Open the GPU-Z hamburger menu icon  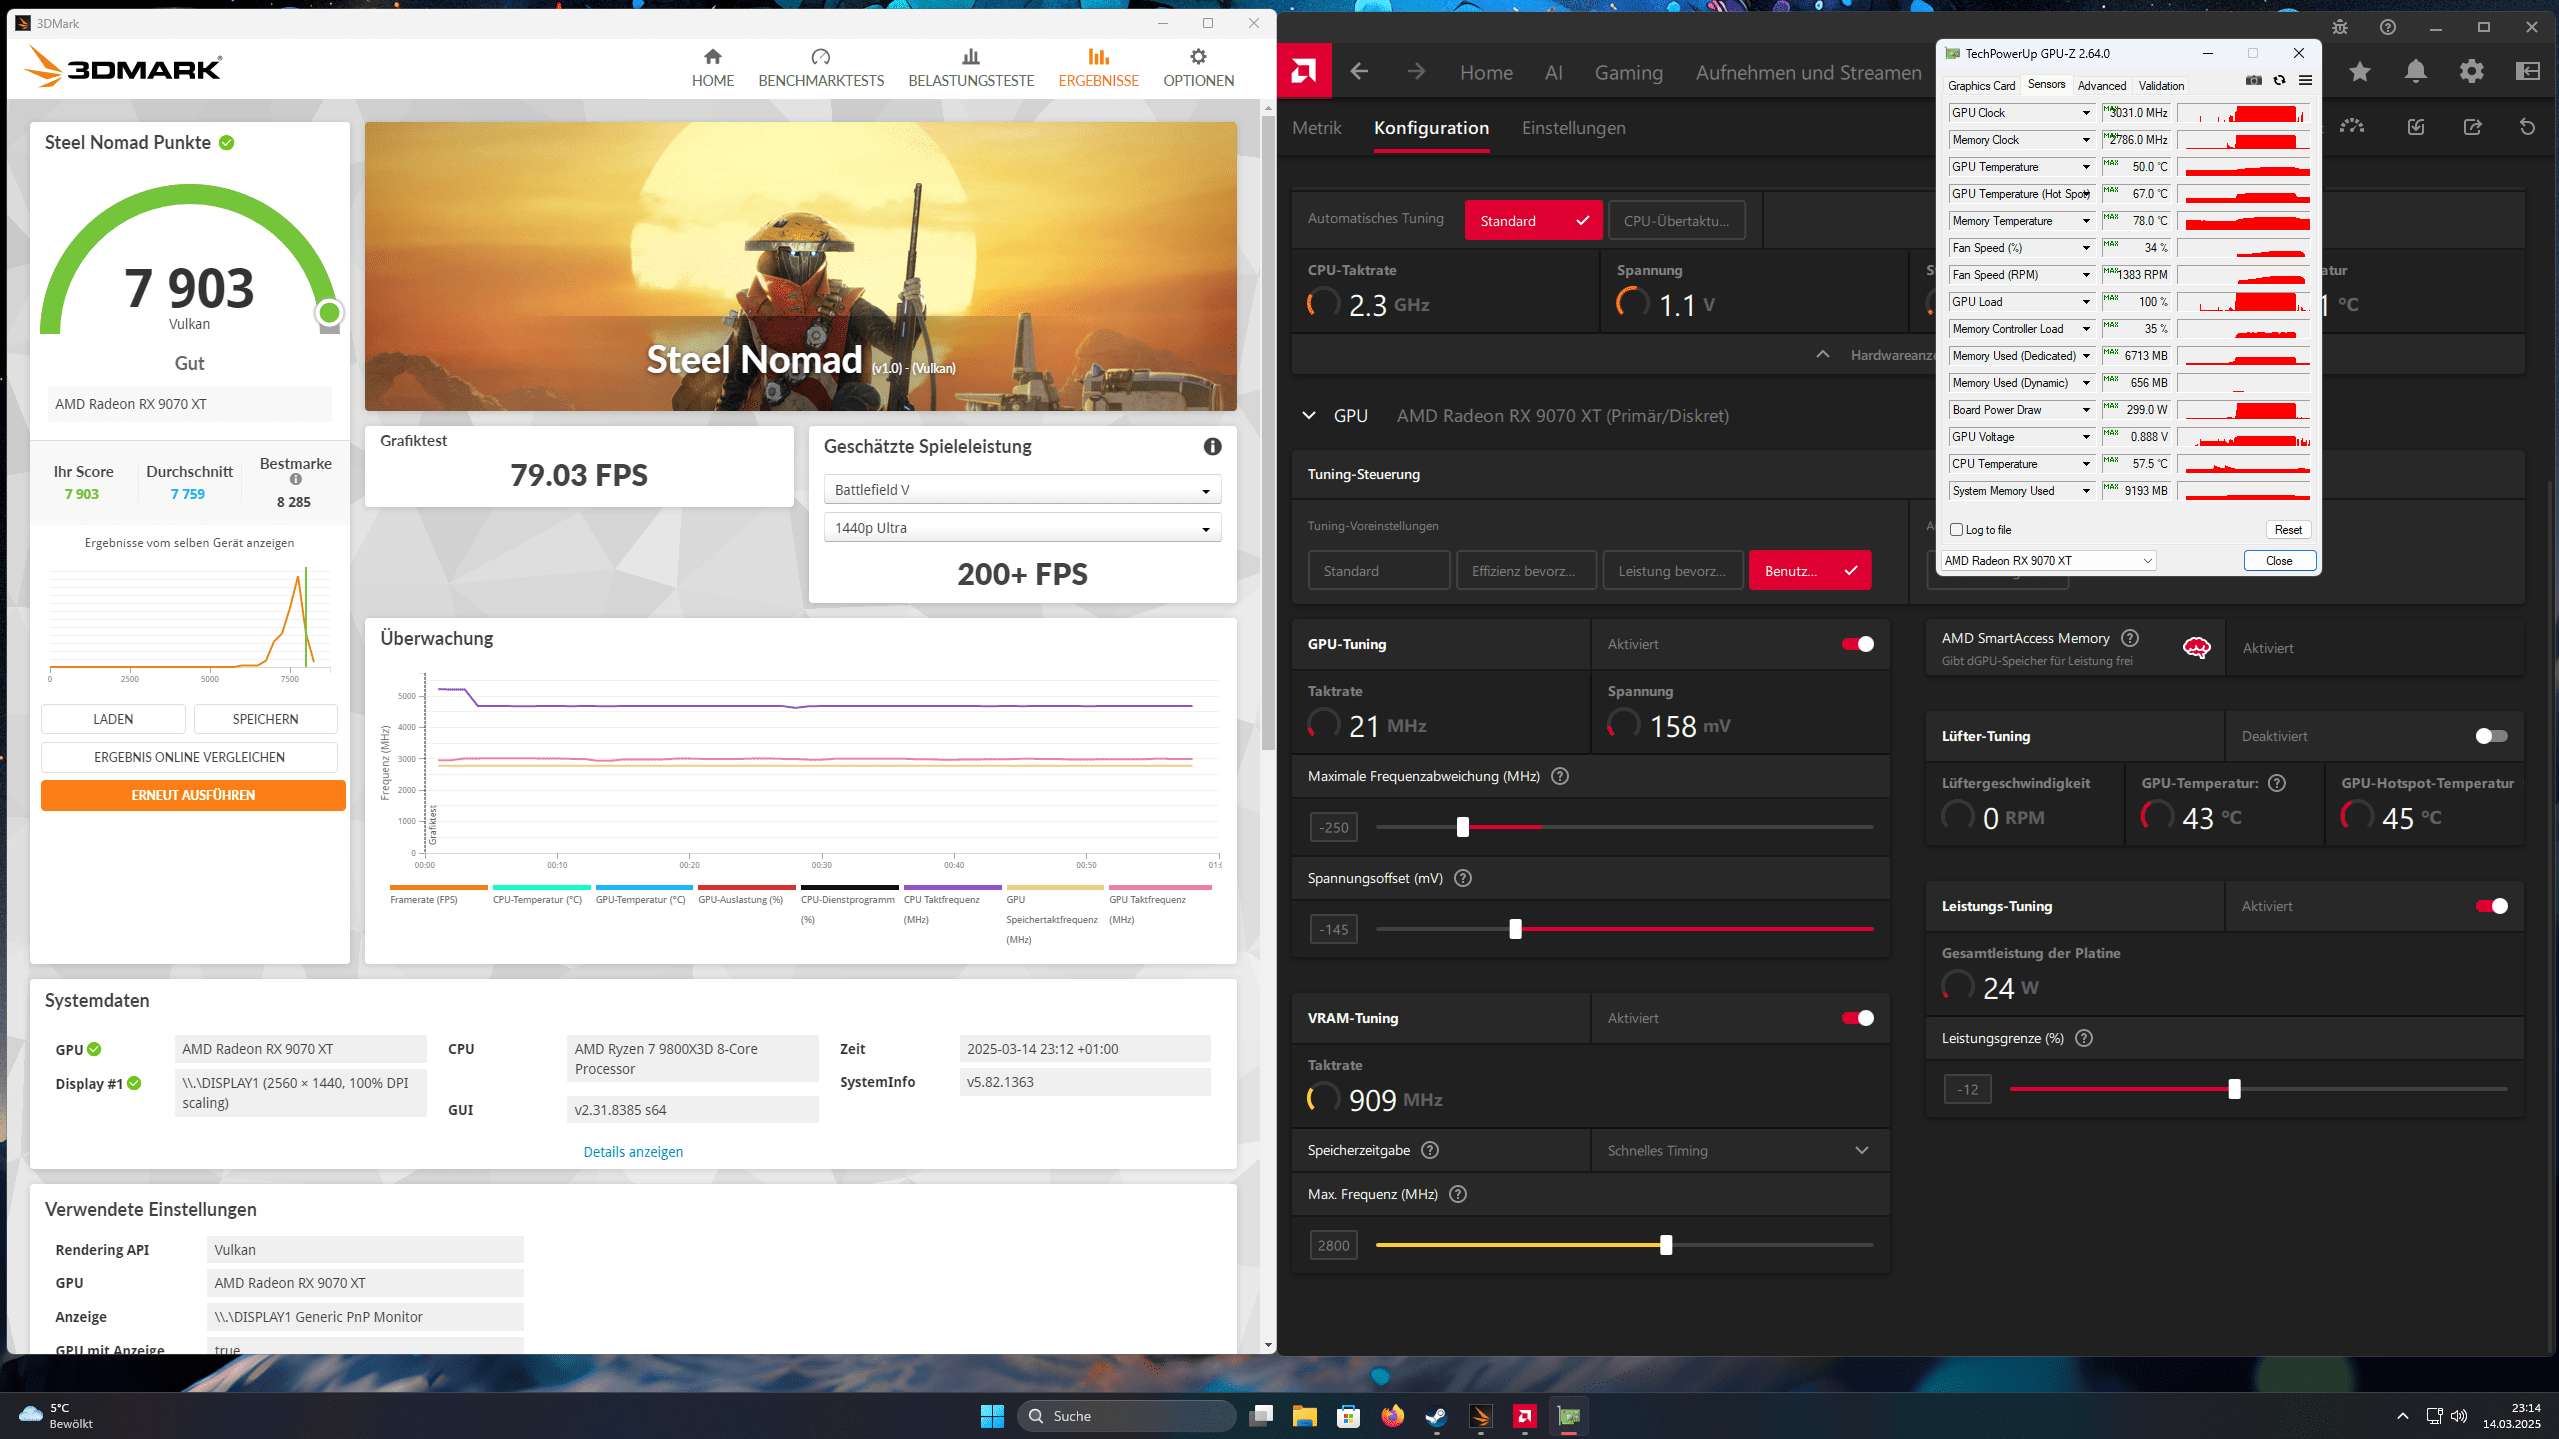coord(2305,81)
